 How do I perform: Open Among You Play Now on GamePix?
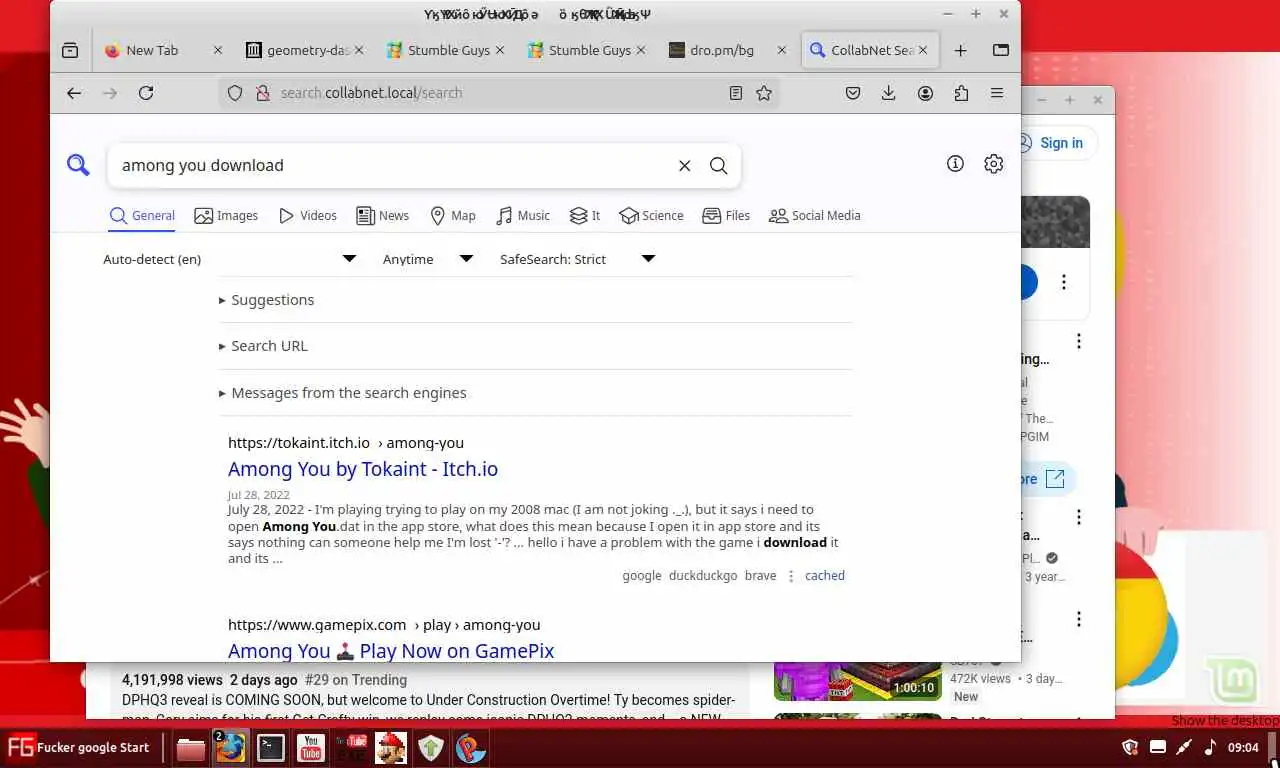coord(391,651)
